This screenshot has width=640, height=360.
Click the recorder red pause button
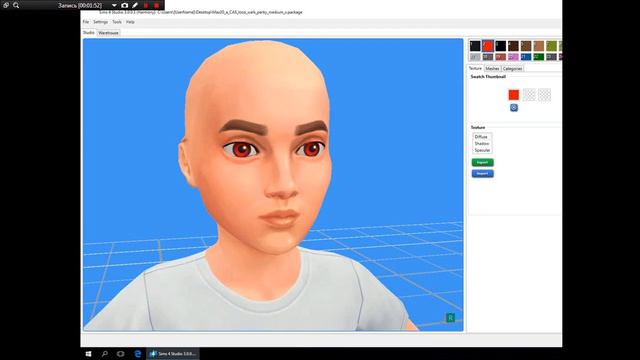click(146, 5)
